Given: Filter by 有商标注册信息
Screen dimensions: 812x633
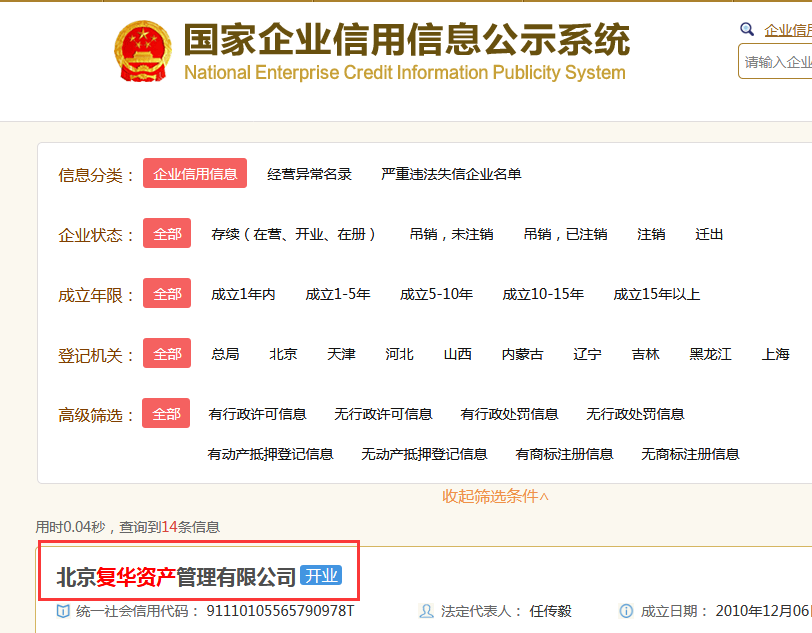Looking at the screenshot, I should tap(564, 454).
